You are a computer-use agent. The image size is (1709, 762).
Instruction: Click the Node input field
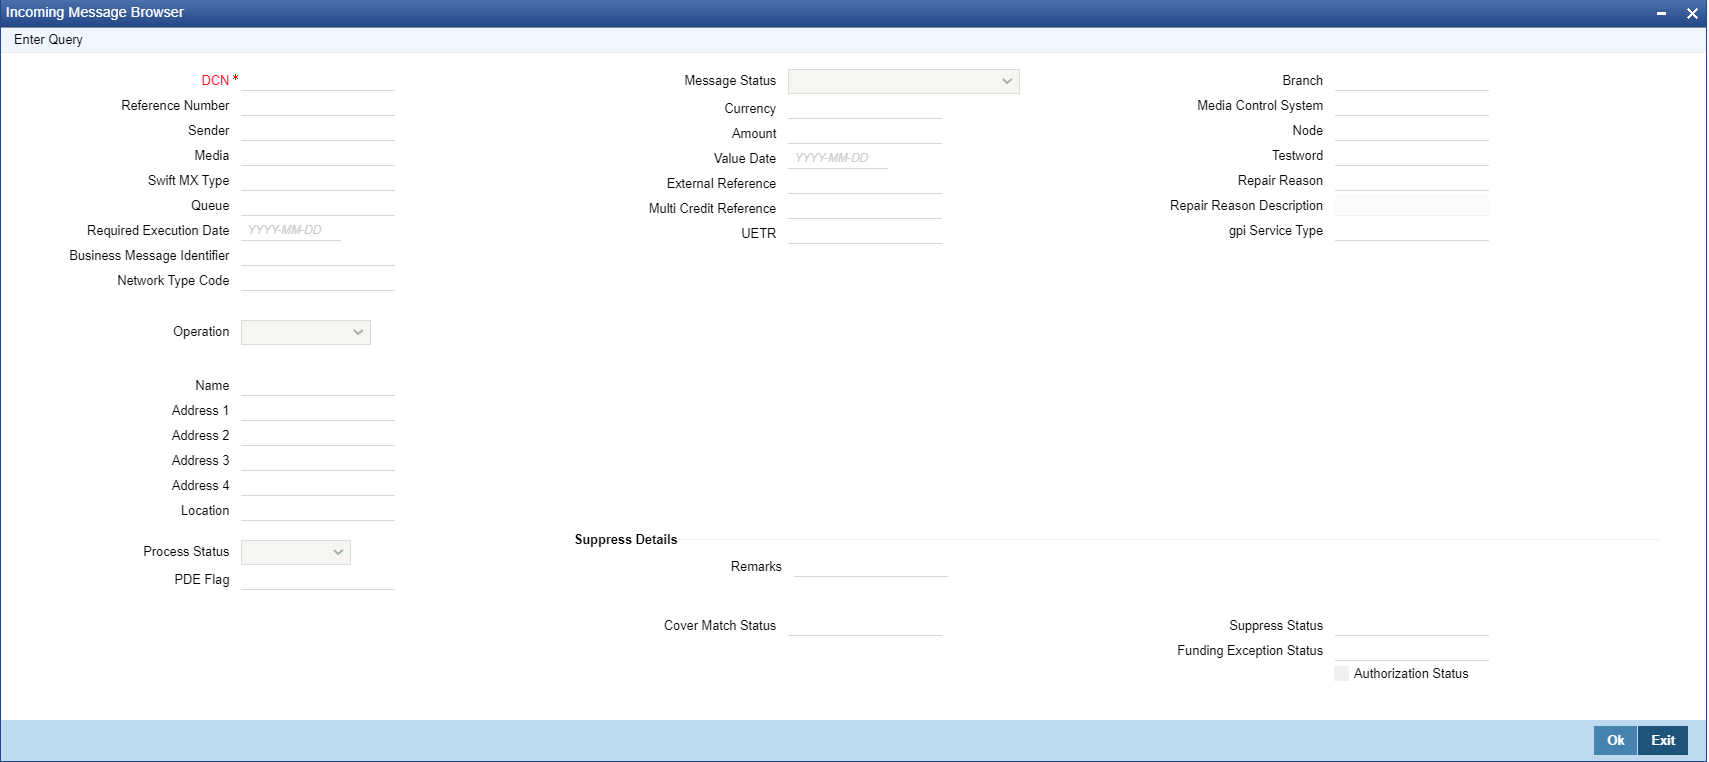[x=1412, y=131]
